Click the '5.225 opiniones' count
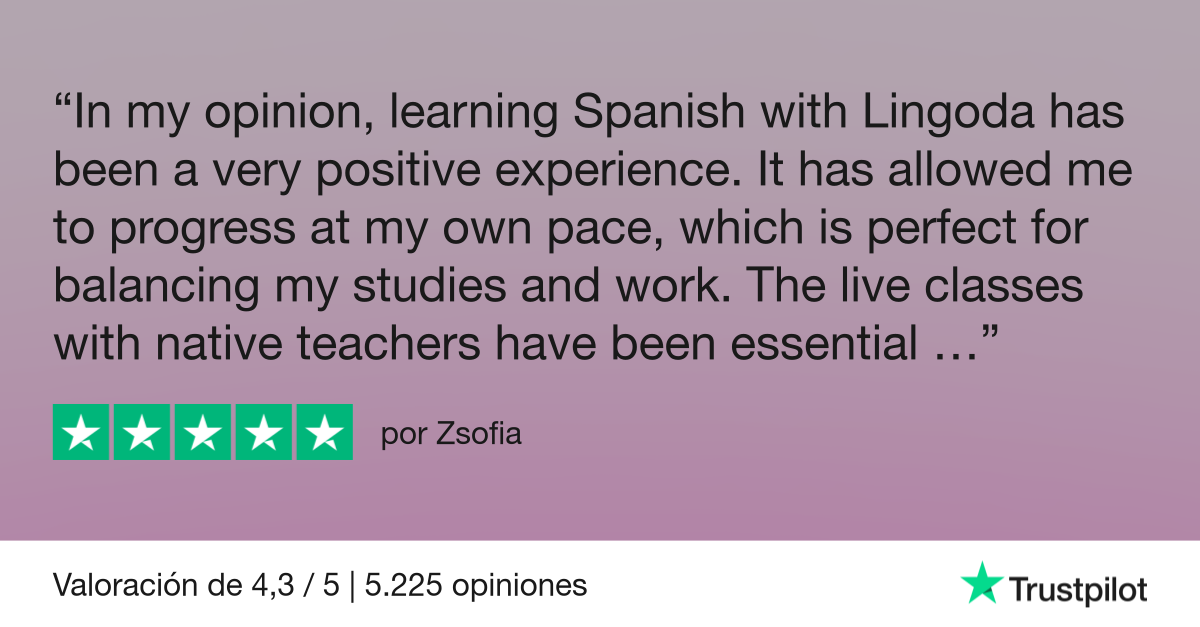Image resolution: width=1200 pixels, height=627 pixels. (x=476, y=585)
